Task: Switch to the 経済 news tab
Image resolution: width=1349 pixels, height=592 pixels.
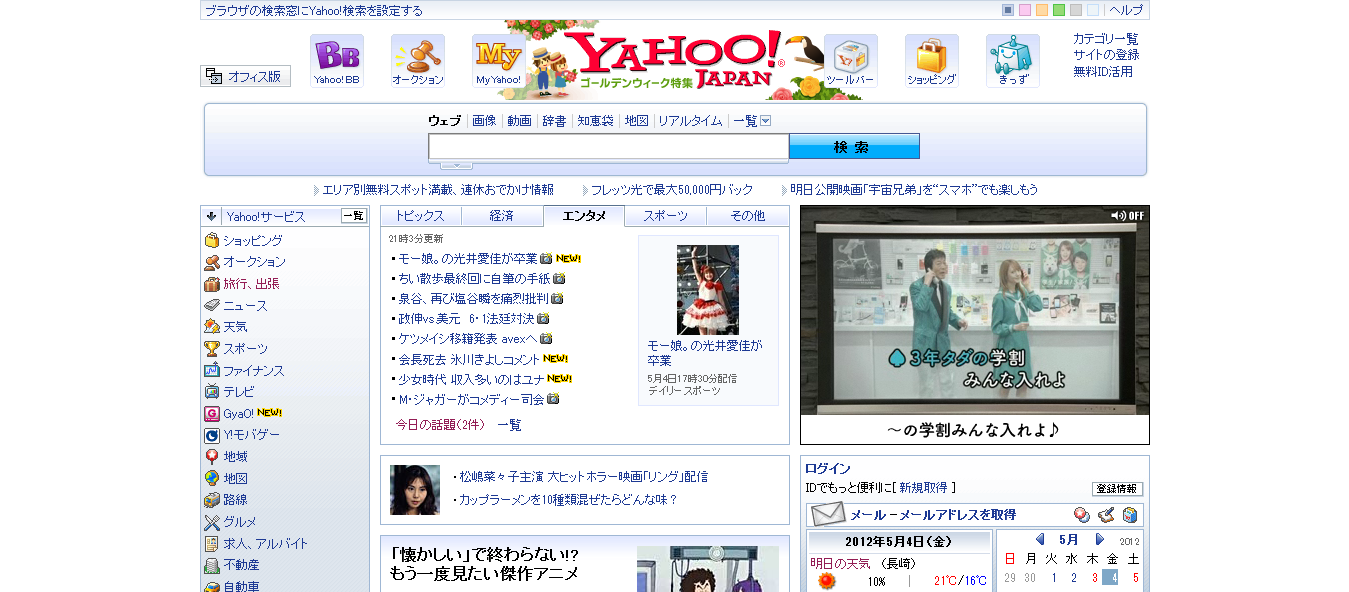Action: [x=502, y=216]
